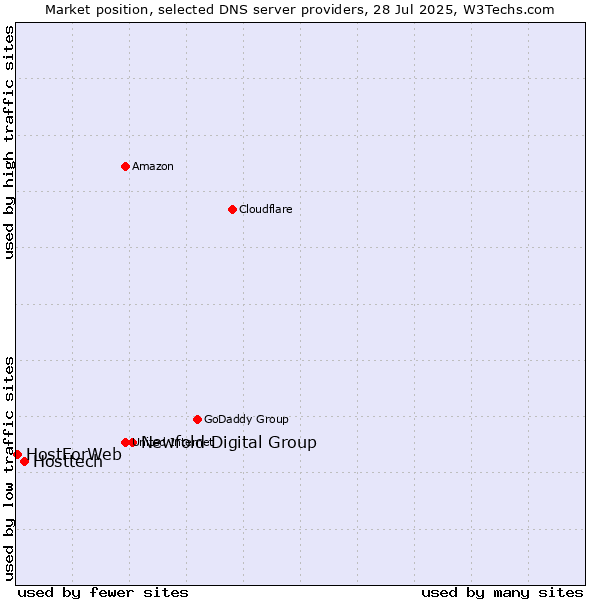Click the 'used by fewer sites' axis label

103,593
